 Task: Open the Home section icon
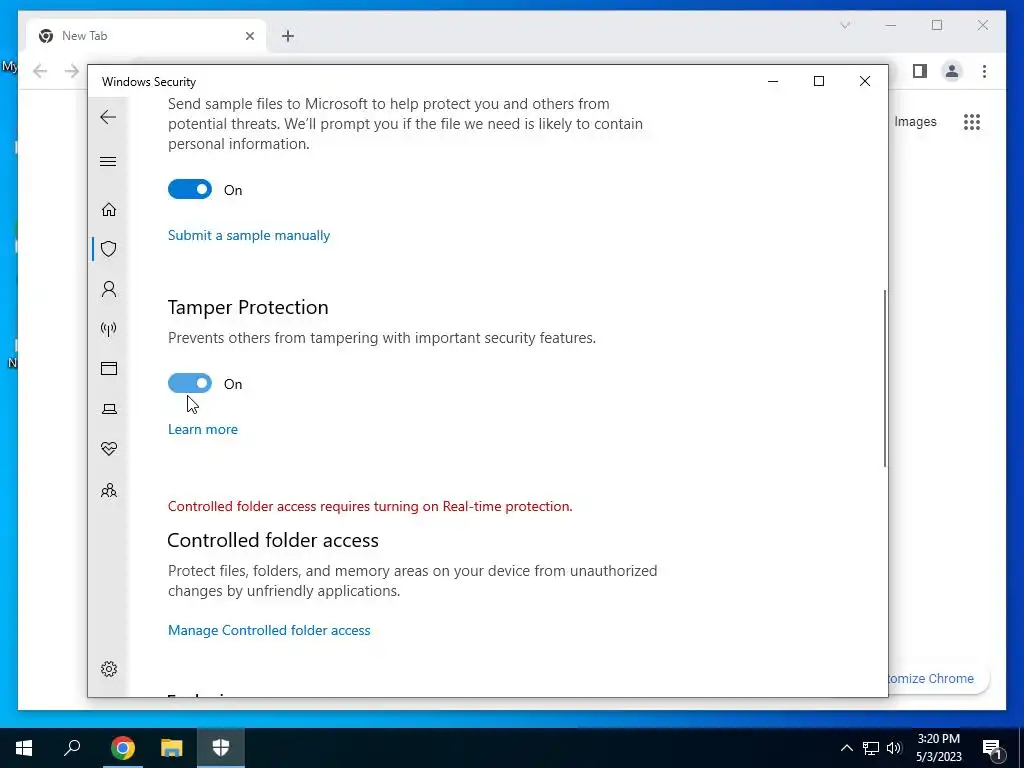pyautogui.click(x=109, y=209)
